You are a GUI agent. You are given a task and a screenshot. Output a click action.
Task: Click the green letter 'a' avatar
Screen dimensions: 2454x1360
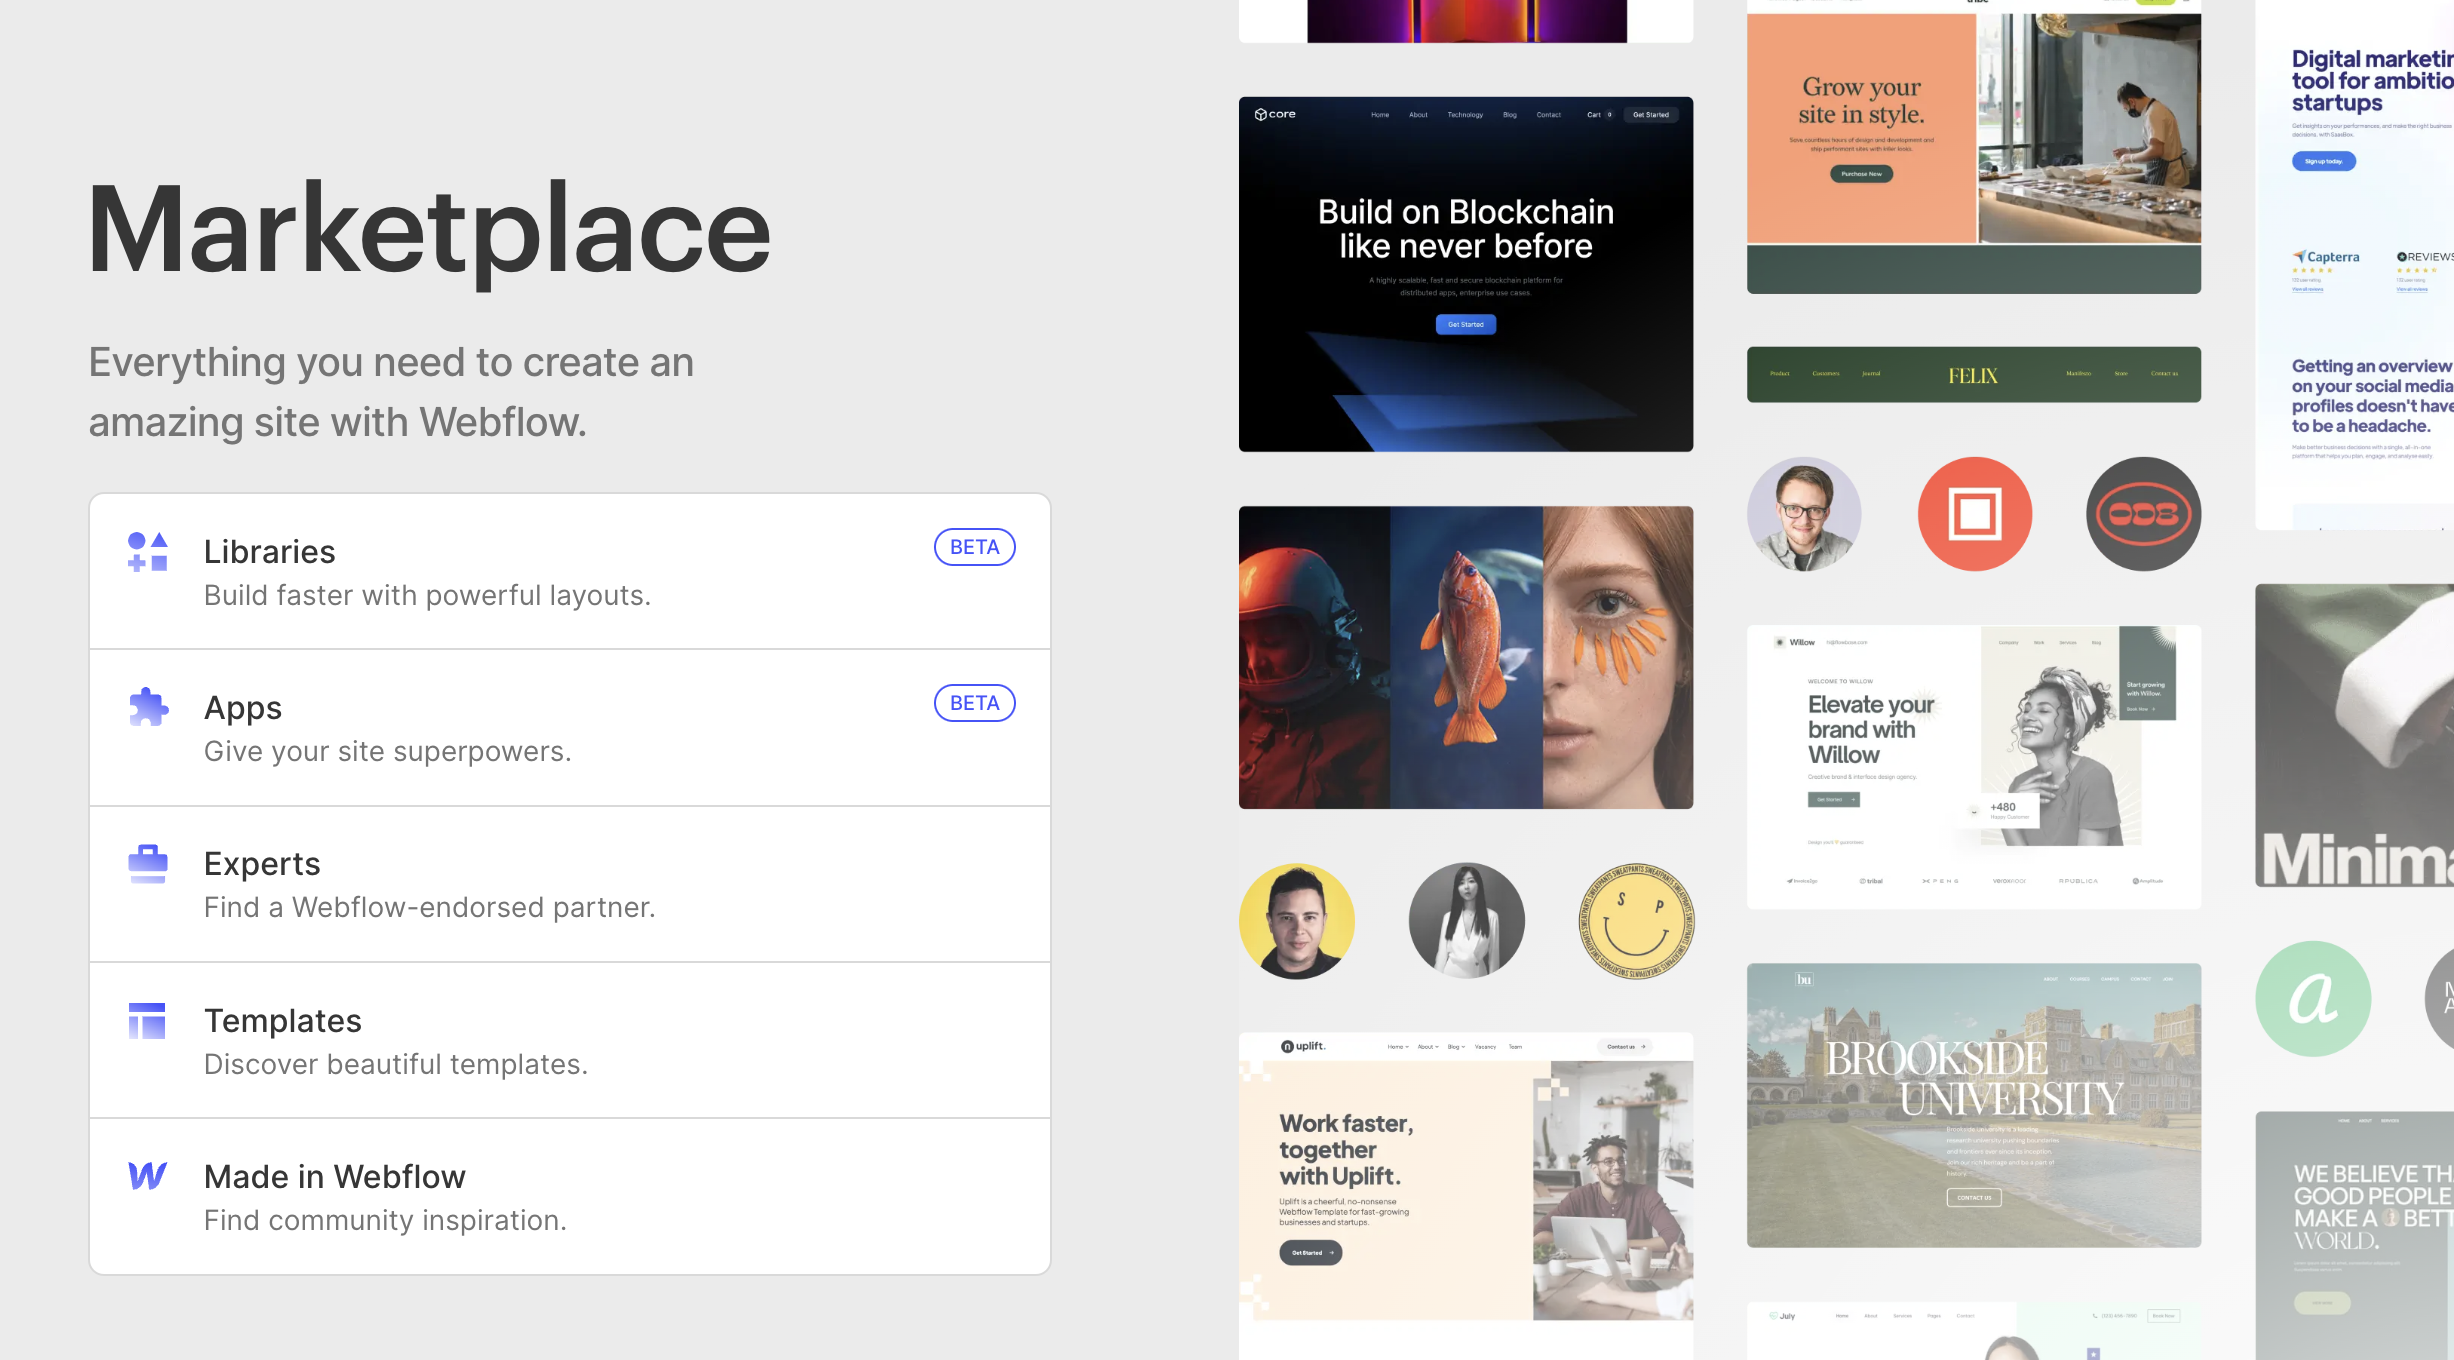click(x=2313, y=998)
